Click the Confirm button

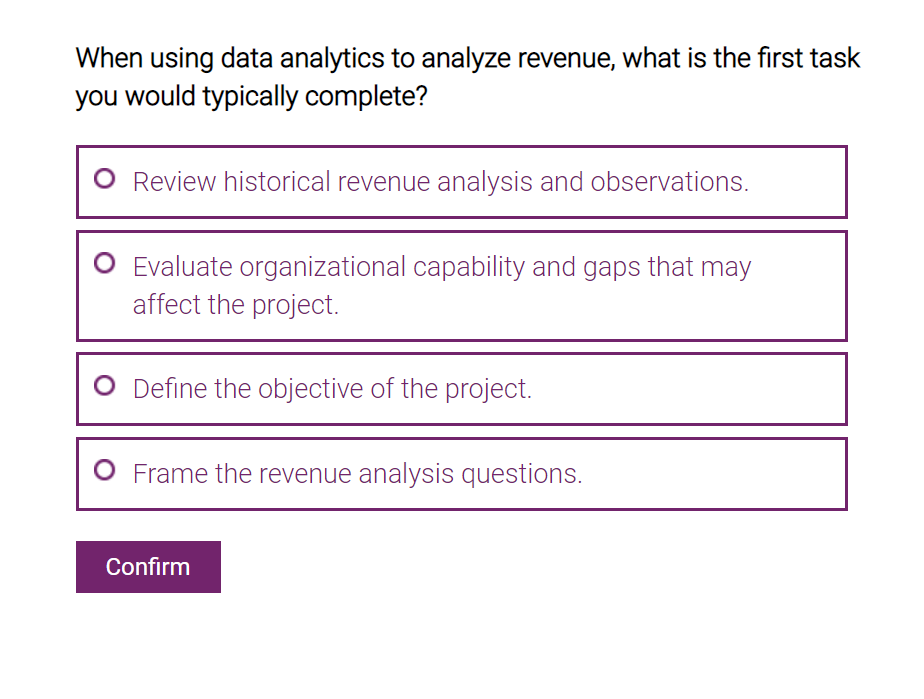coord(147,567)
